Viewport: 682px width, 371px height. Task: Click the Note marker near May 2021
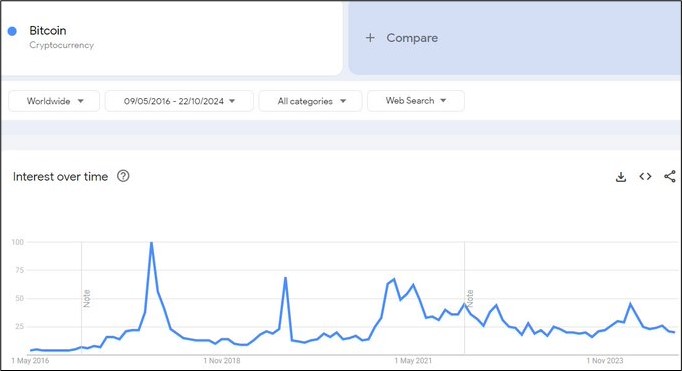[470, 298]
